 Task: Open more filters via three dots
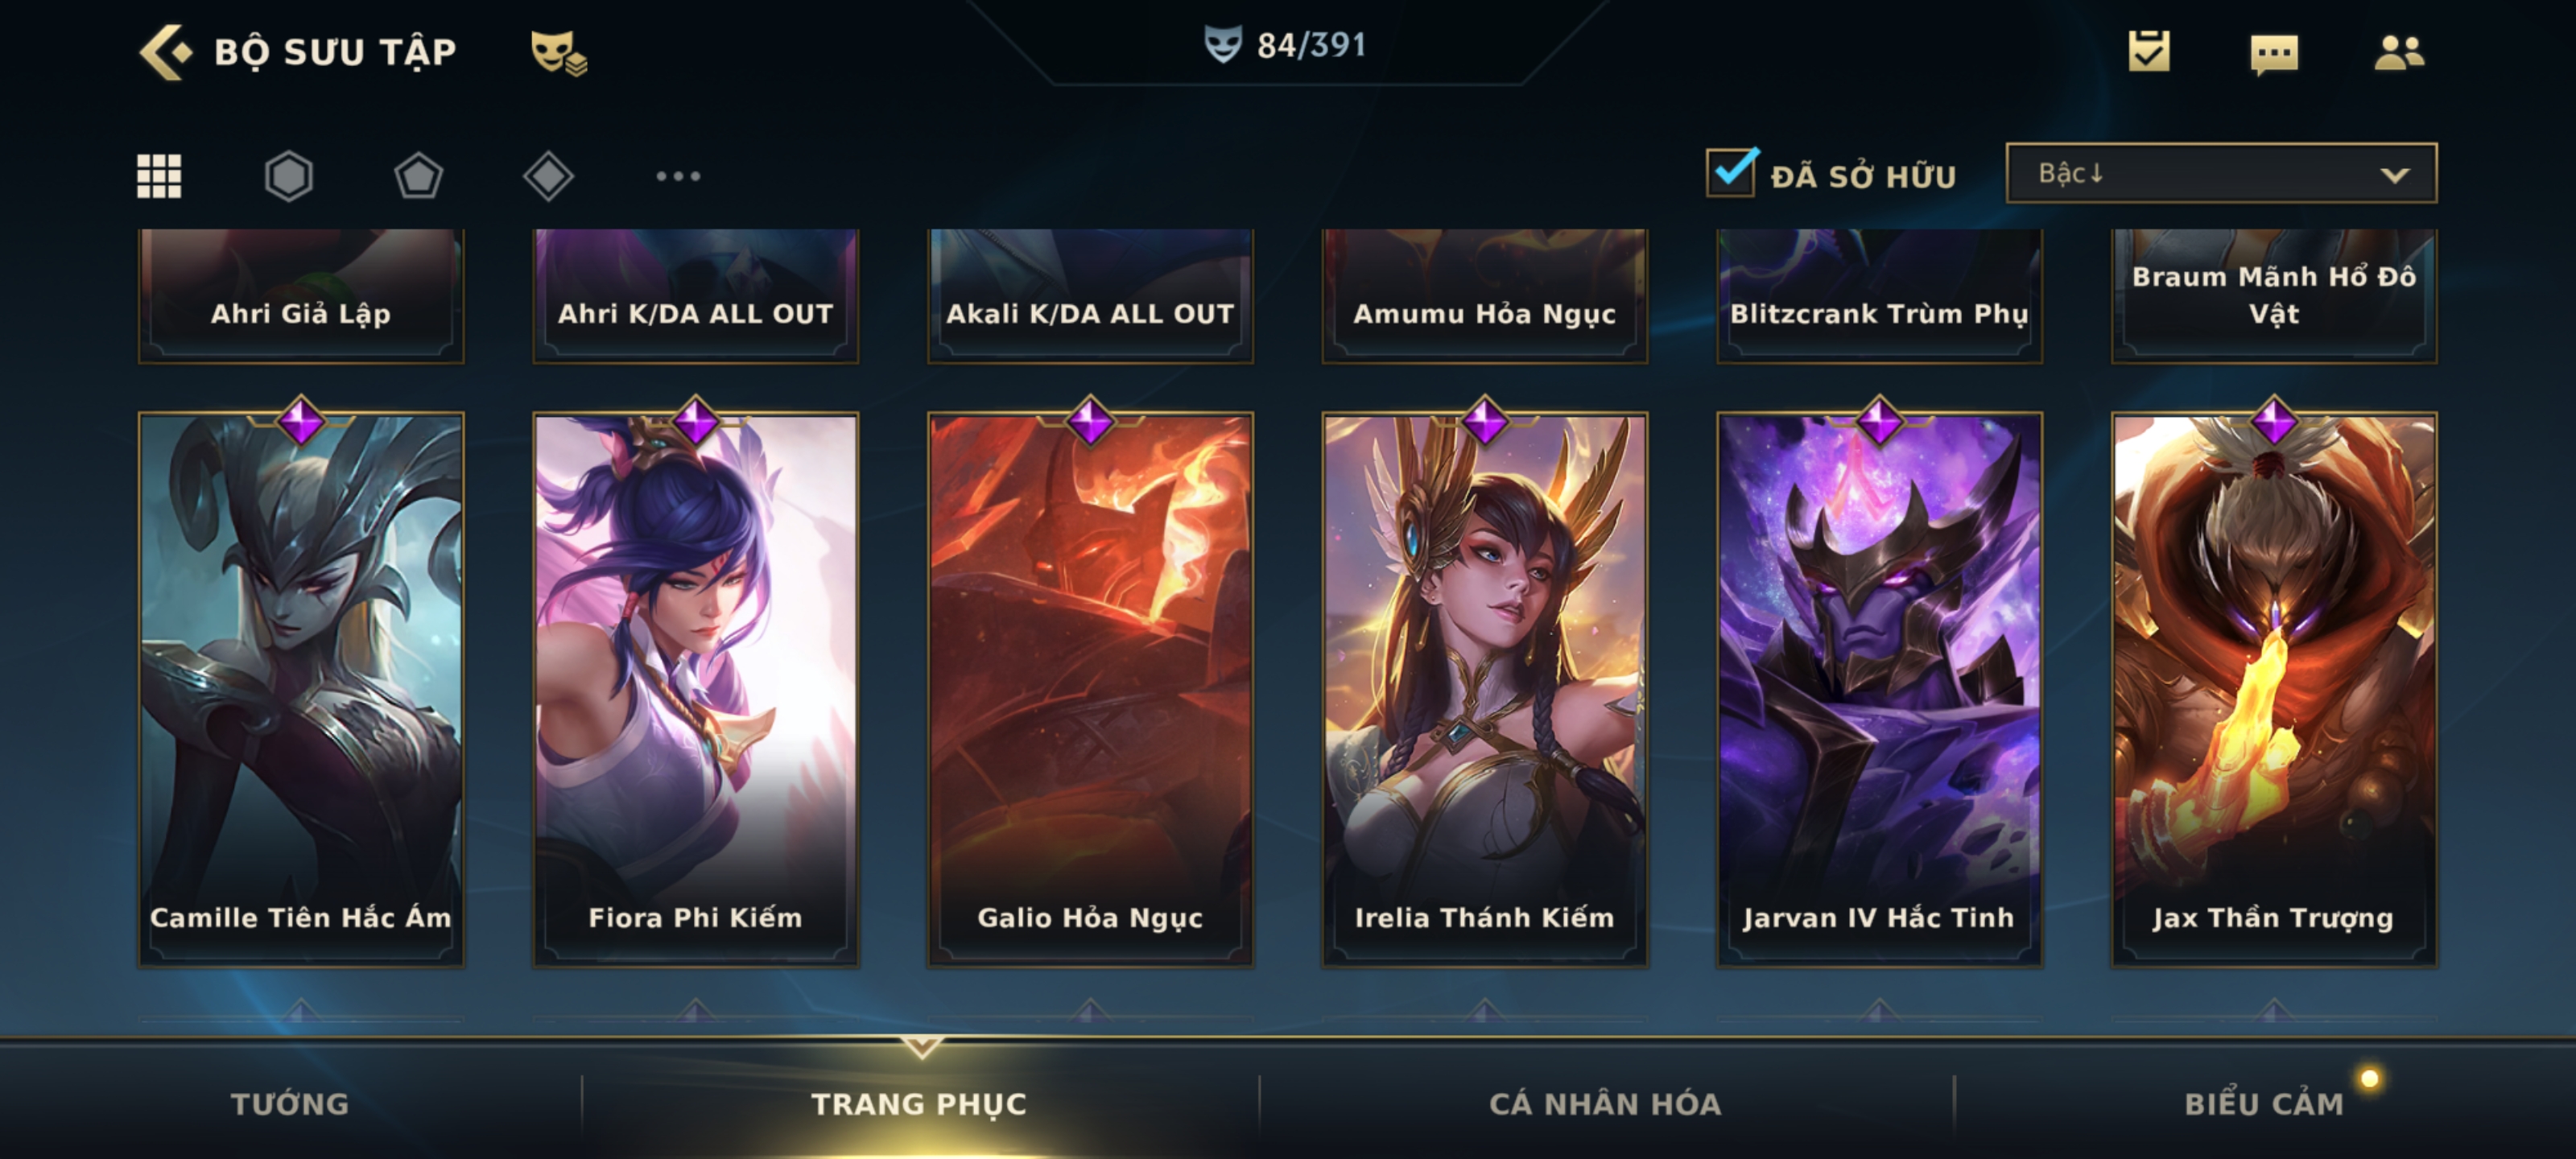678,176
